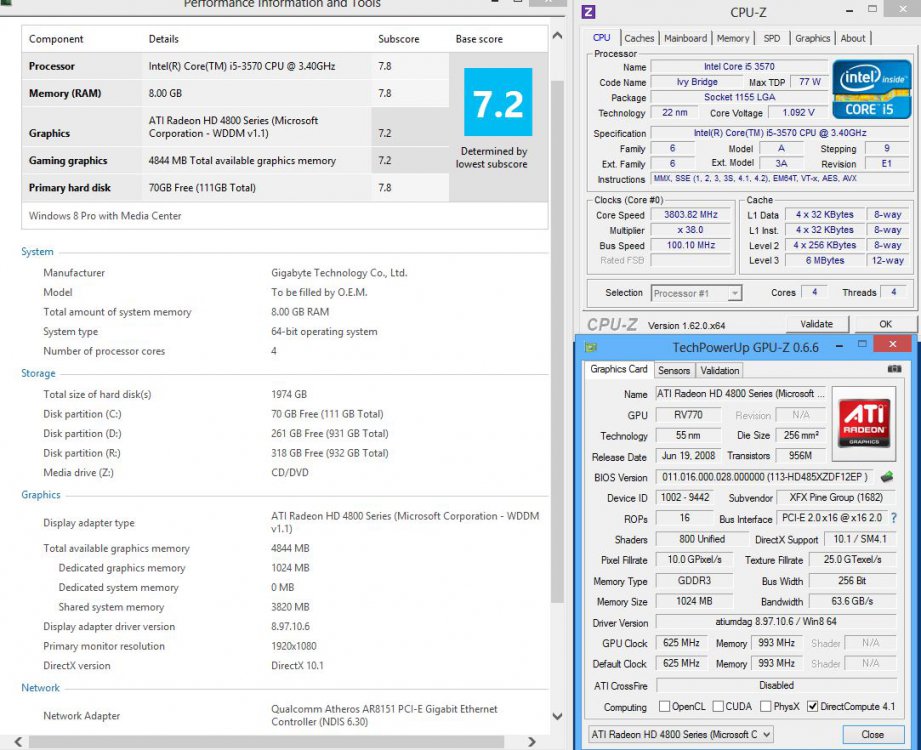The image size is (921, 750).
Task: Click the Validate button in CPU-Z
Action: [x=816, y=324]
